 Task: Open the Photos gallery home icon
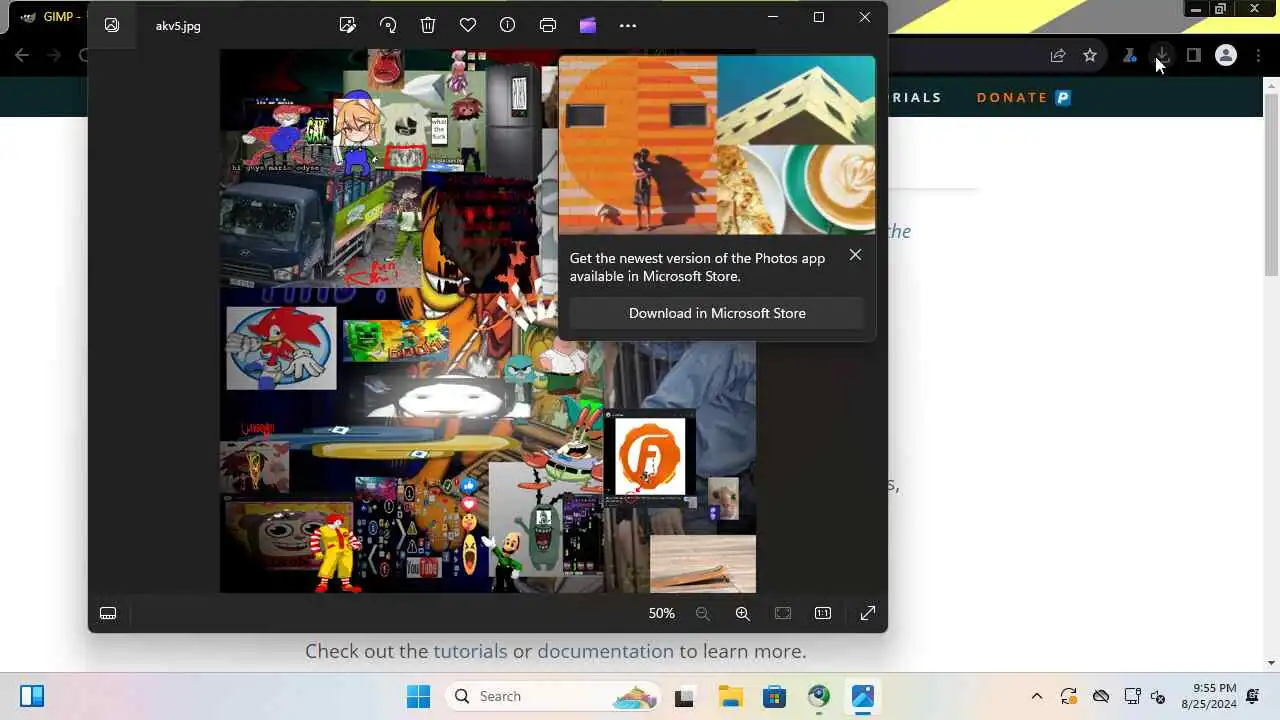pos(112,25)
